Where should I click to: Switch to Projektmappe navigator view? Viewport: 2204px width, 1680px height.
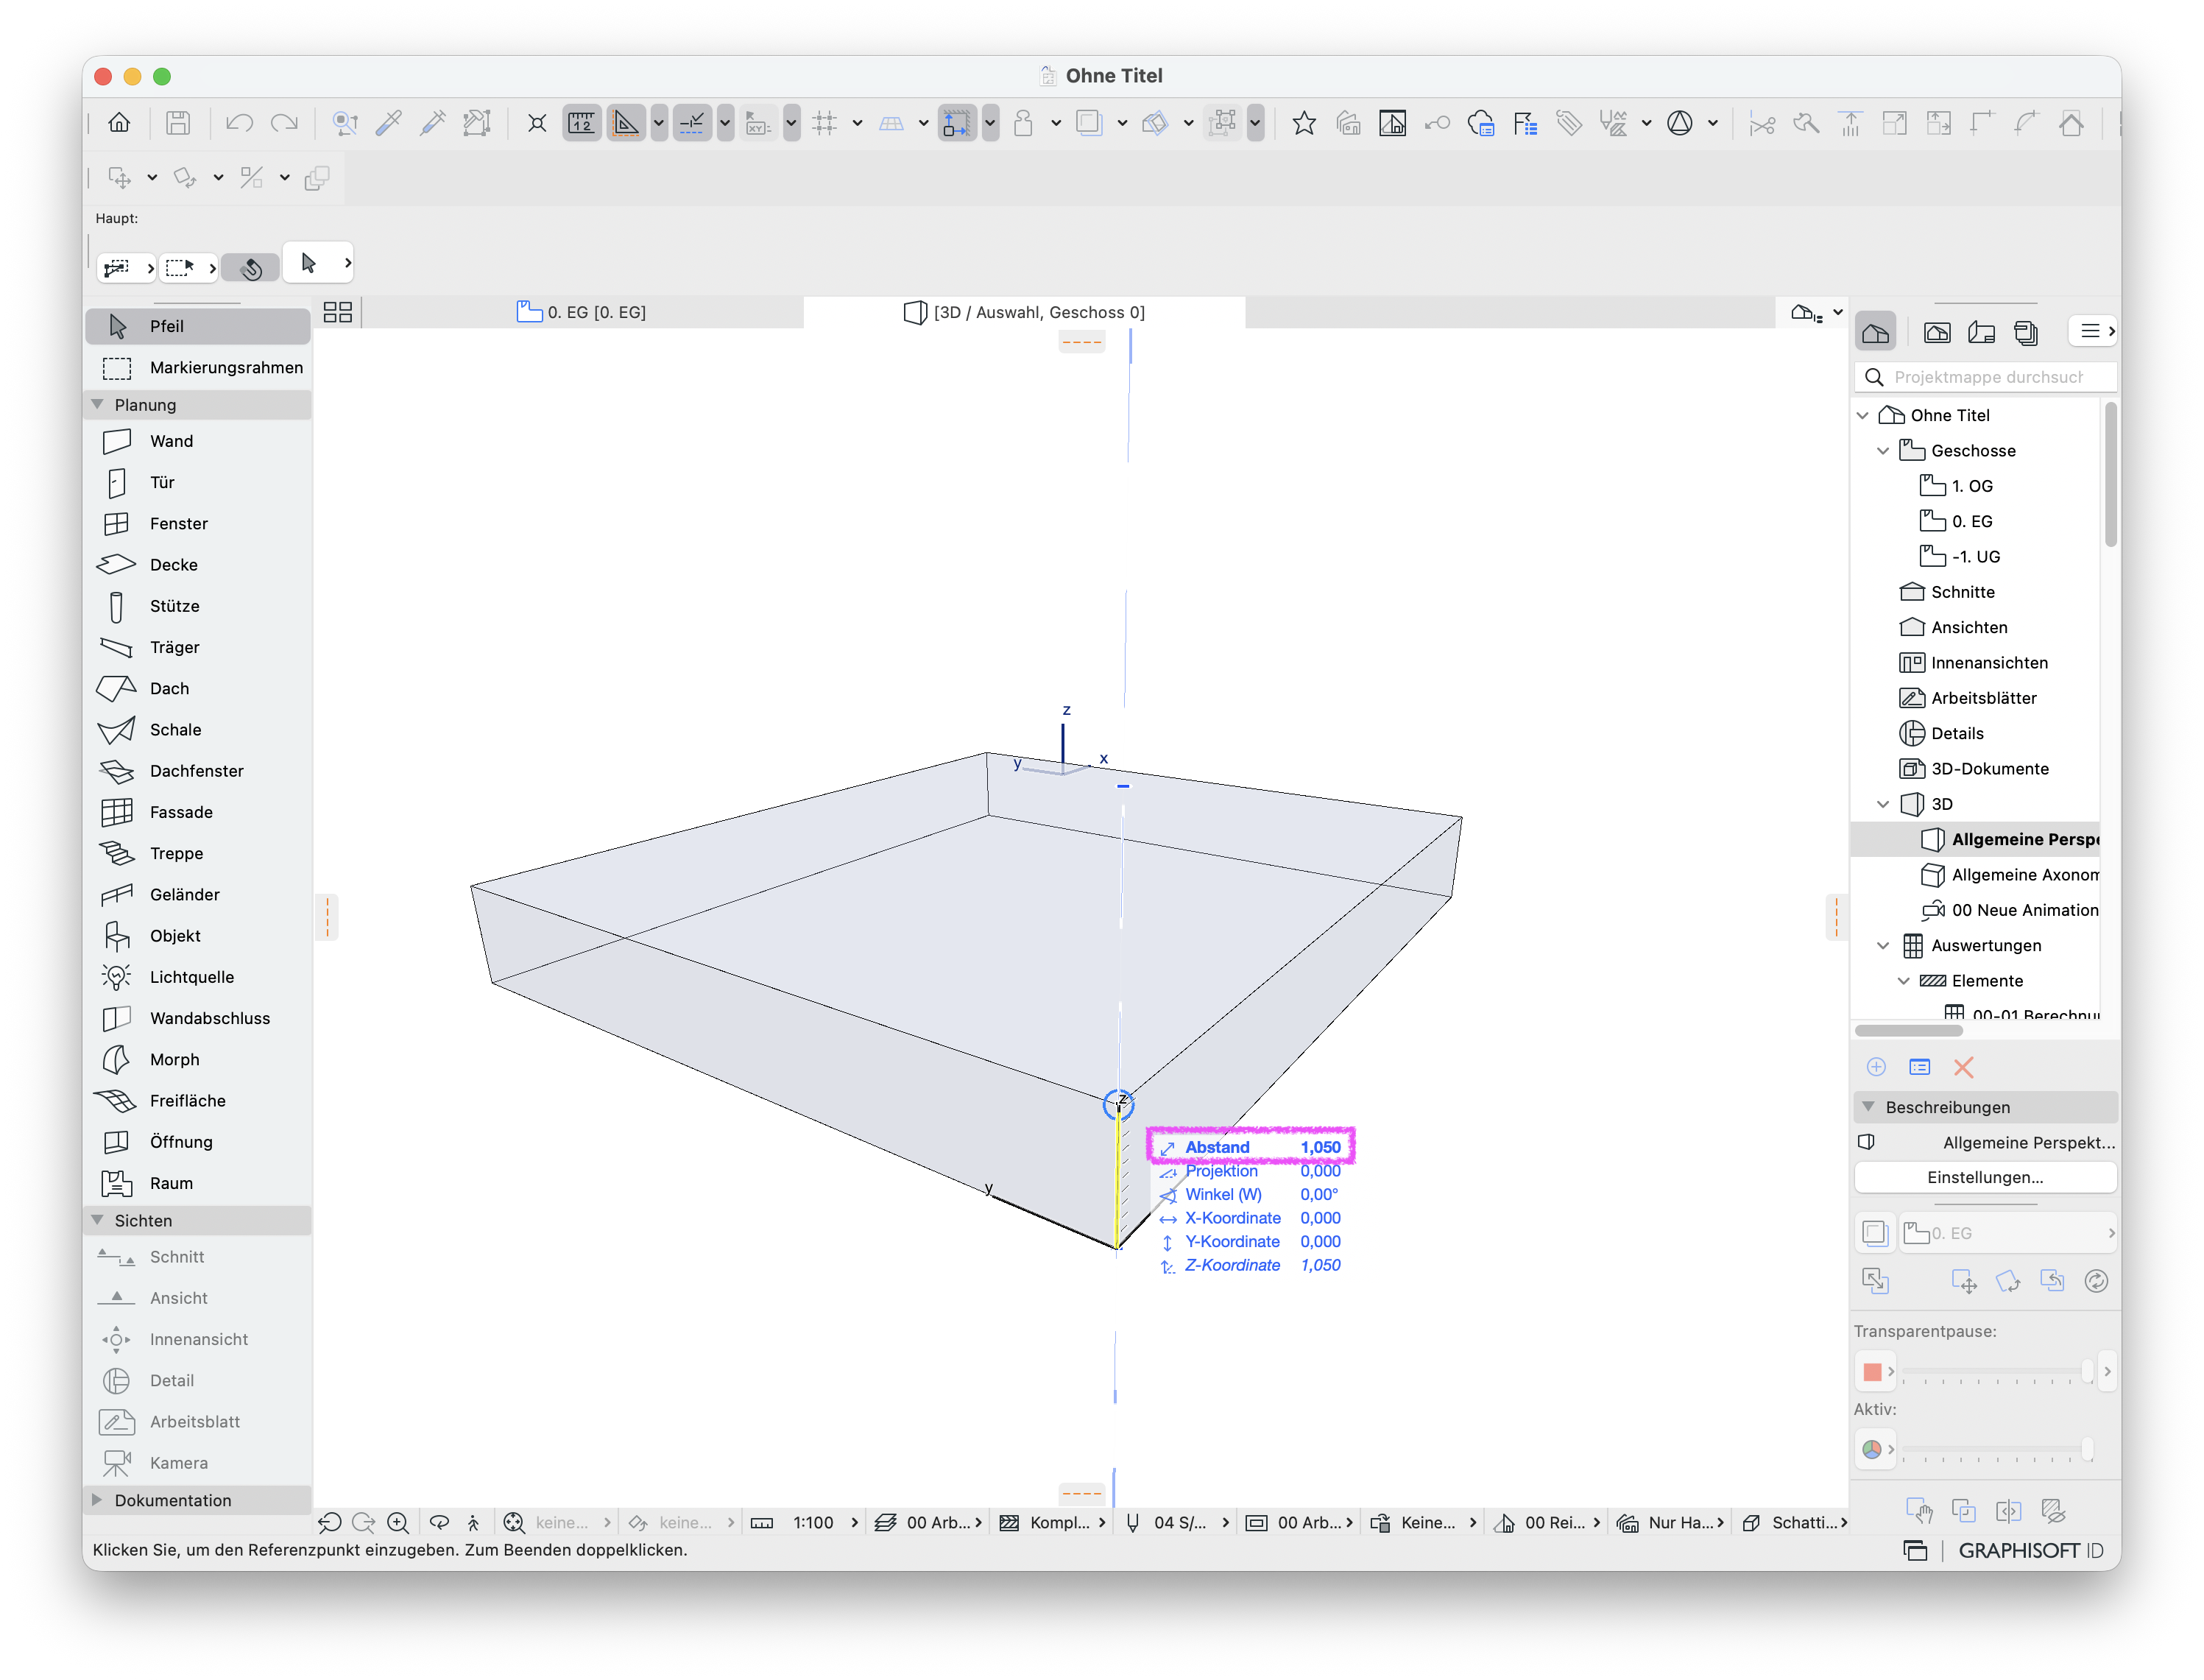(1876, 333)
